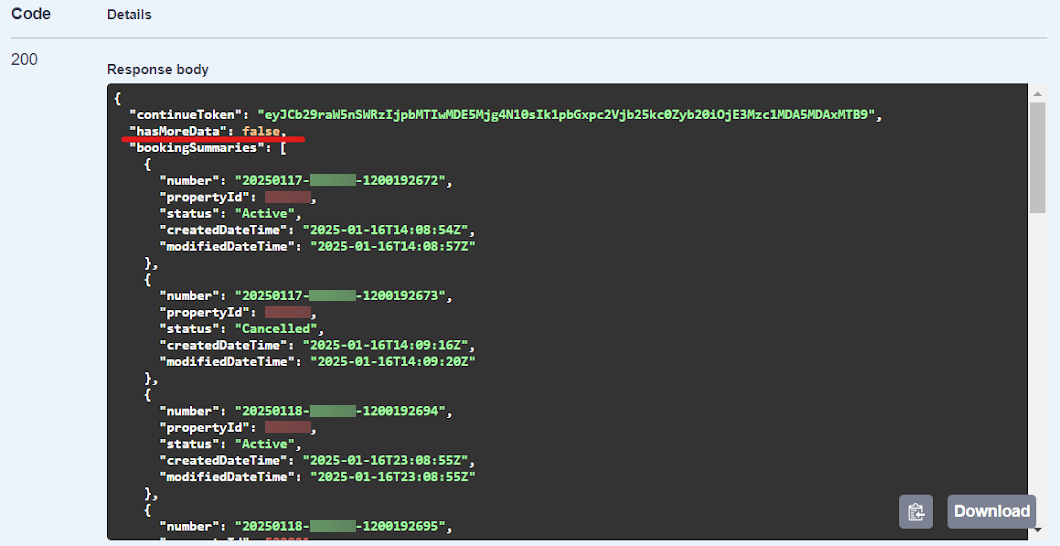Copy response body to clipboard icon
This screenshot has height=546, width=1060.
tap(916, 512)
